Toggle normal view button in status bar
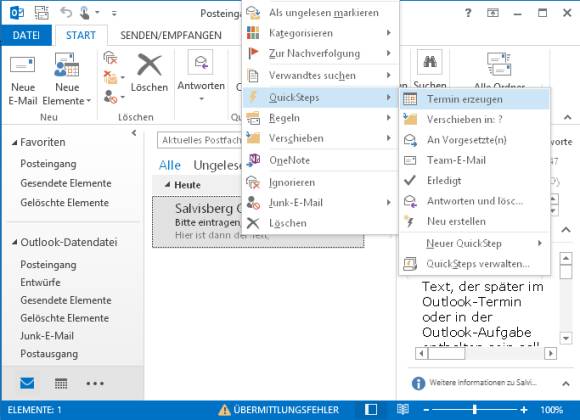This screenshot has width=580, height=420. click(371, 409)
